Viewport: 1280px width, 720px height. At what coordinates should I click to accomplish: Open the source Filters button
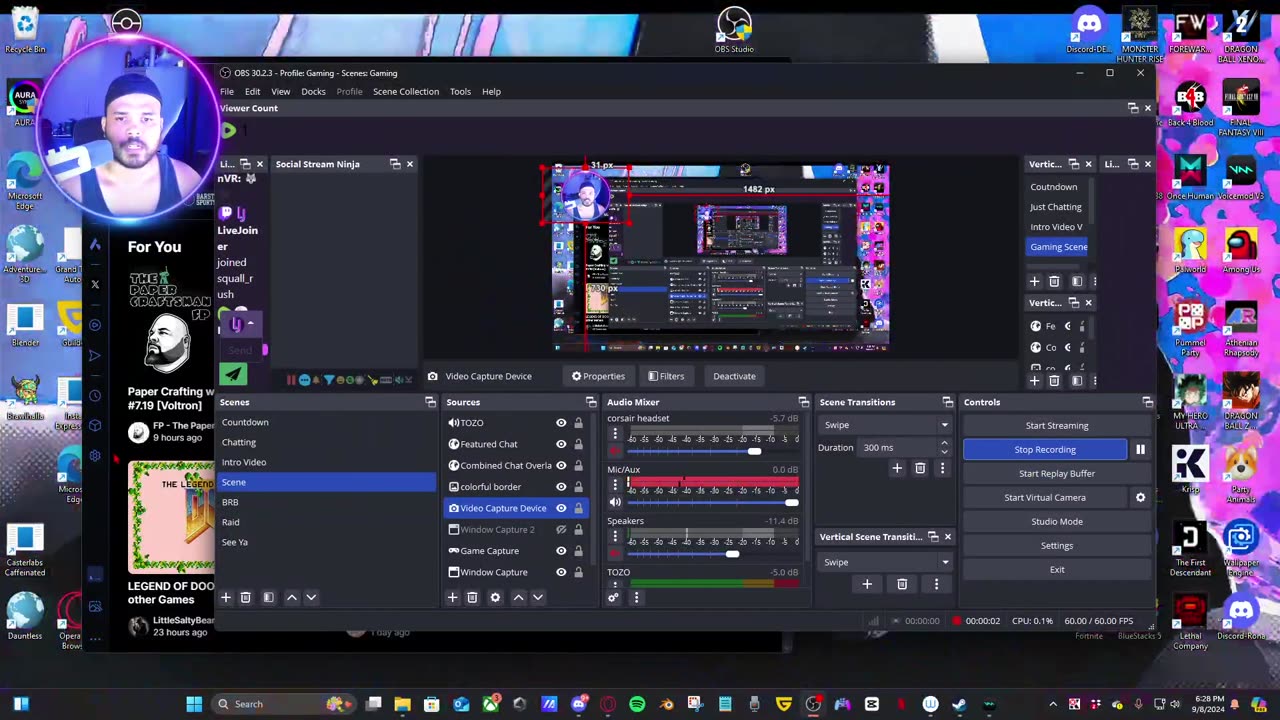point(666,376)
